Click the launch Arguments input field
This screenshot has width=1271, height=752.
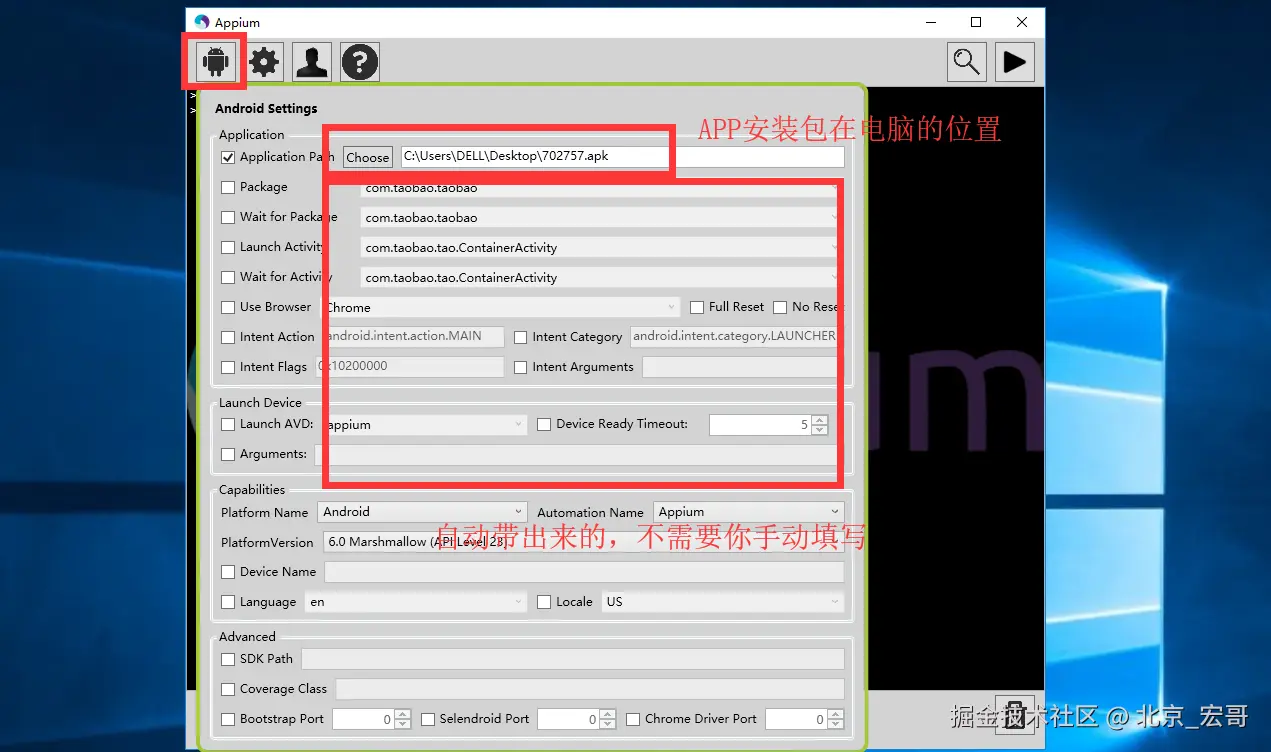click(579, 454)
